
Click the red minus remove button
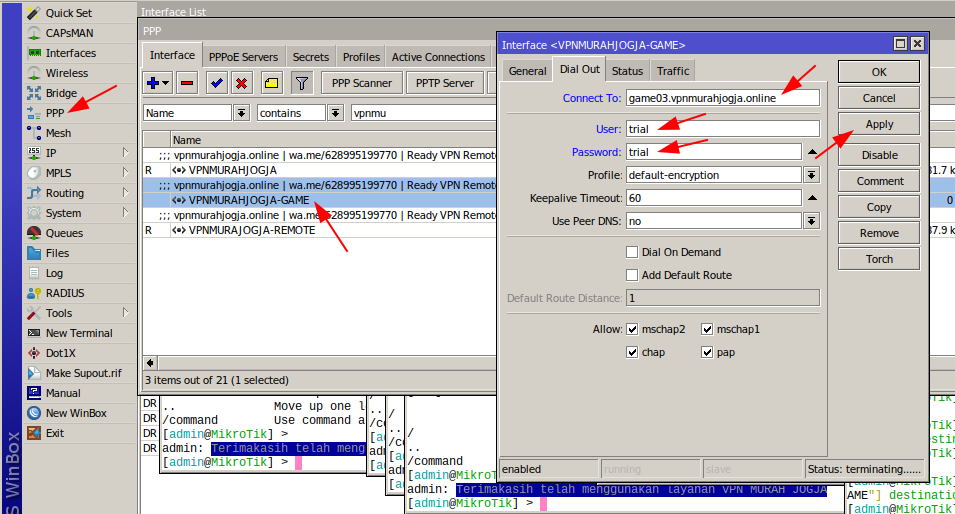(x=188, y=83)
